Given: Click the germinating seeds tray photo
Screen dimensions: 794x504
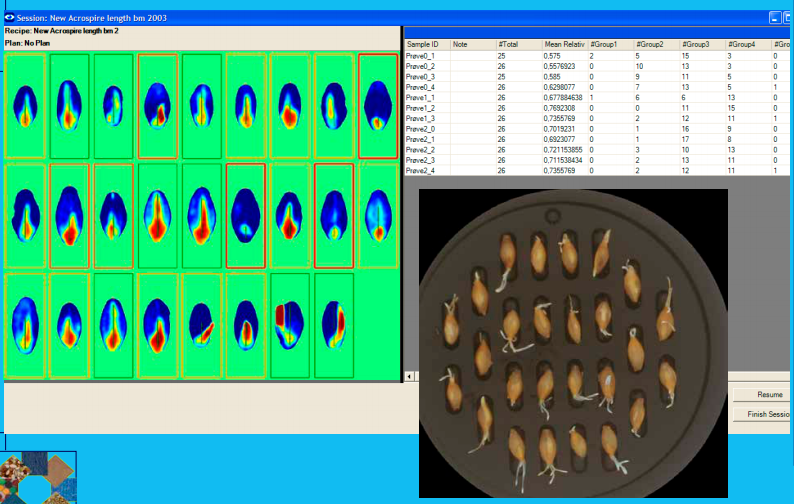Looking at the screenshot, I should (573, 345).
